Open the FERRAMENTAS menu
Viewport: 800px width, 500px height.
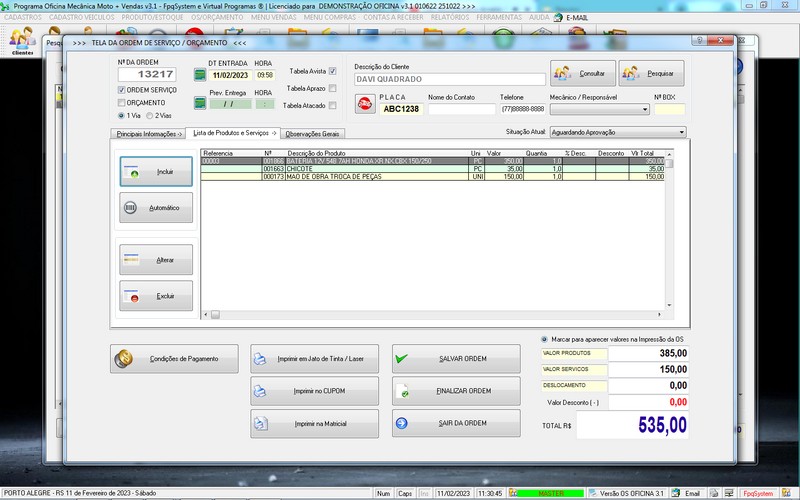coord(499,17)
